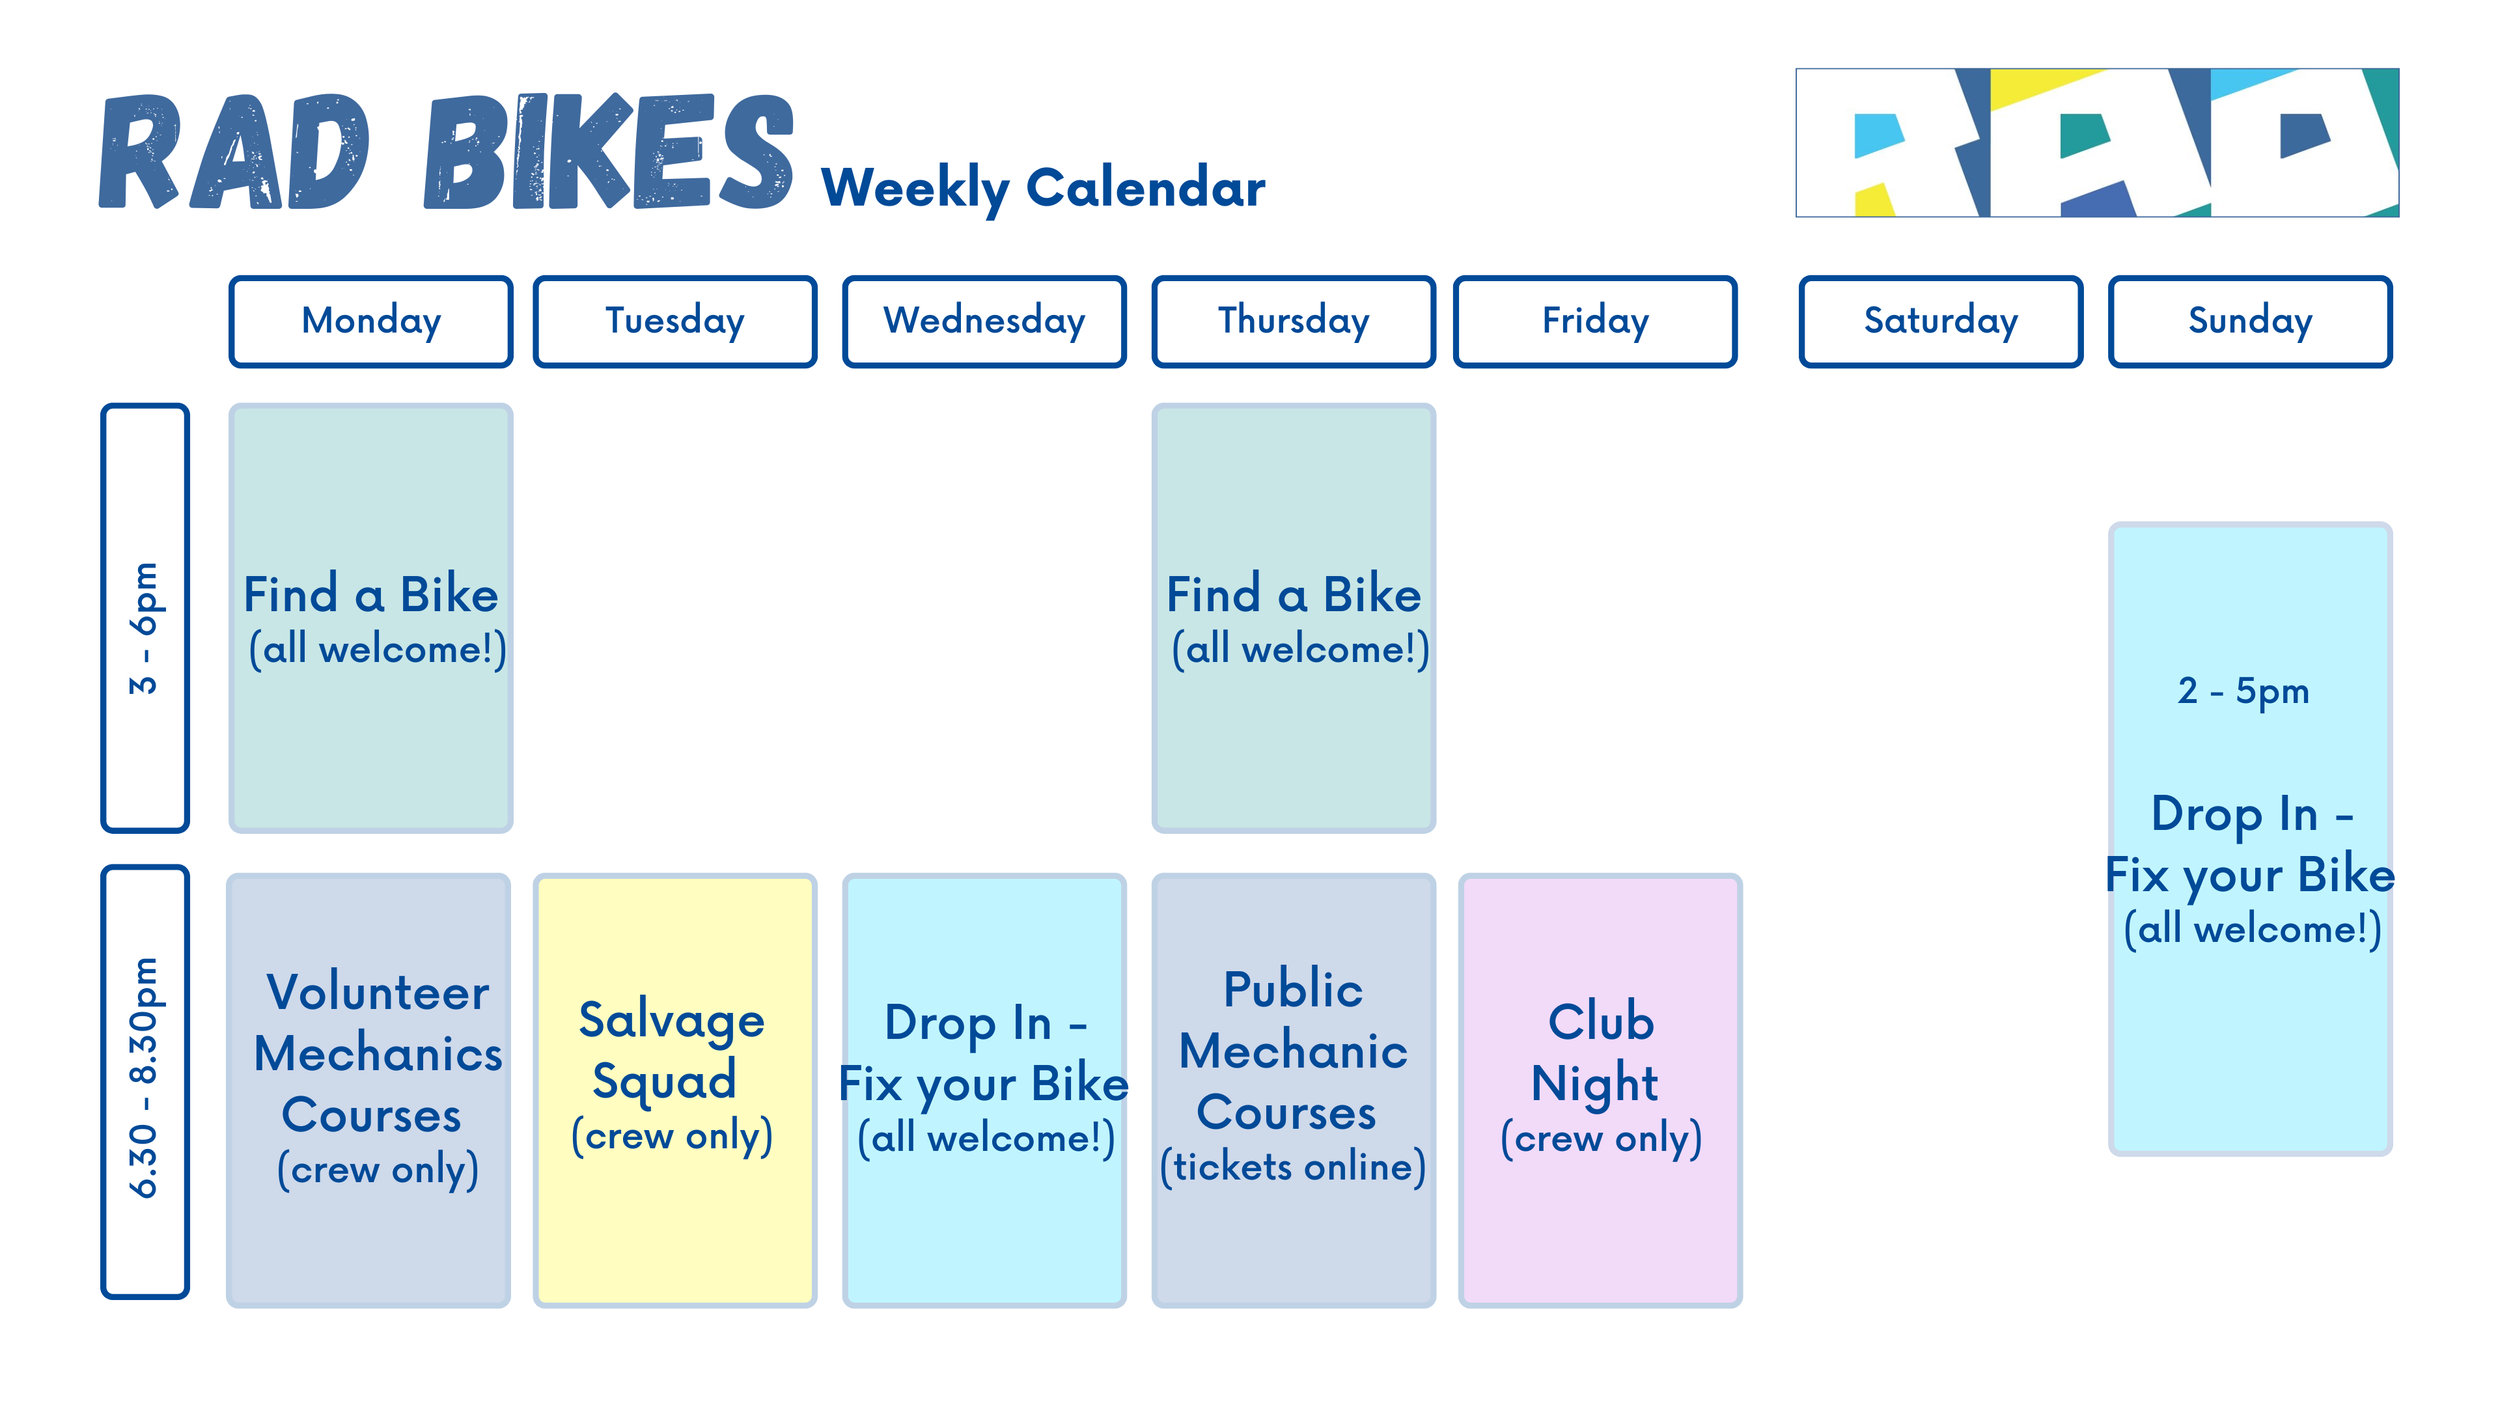Open Monday's Find a Bike block

[371, 618]
